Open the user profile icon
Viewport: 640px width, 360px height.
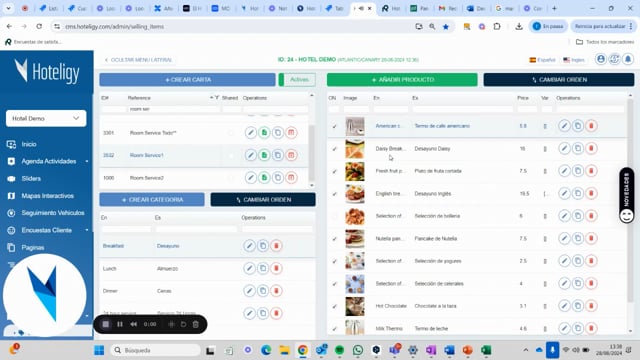(x=601, y=59)
